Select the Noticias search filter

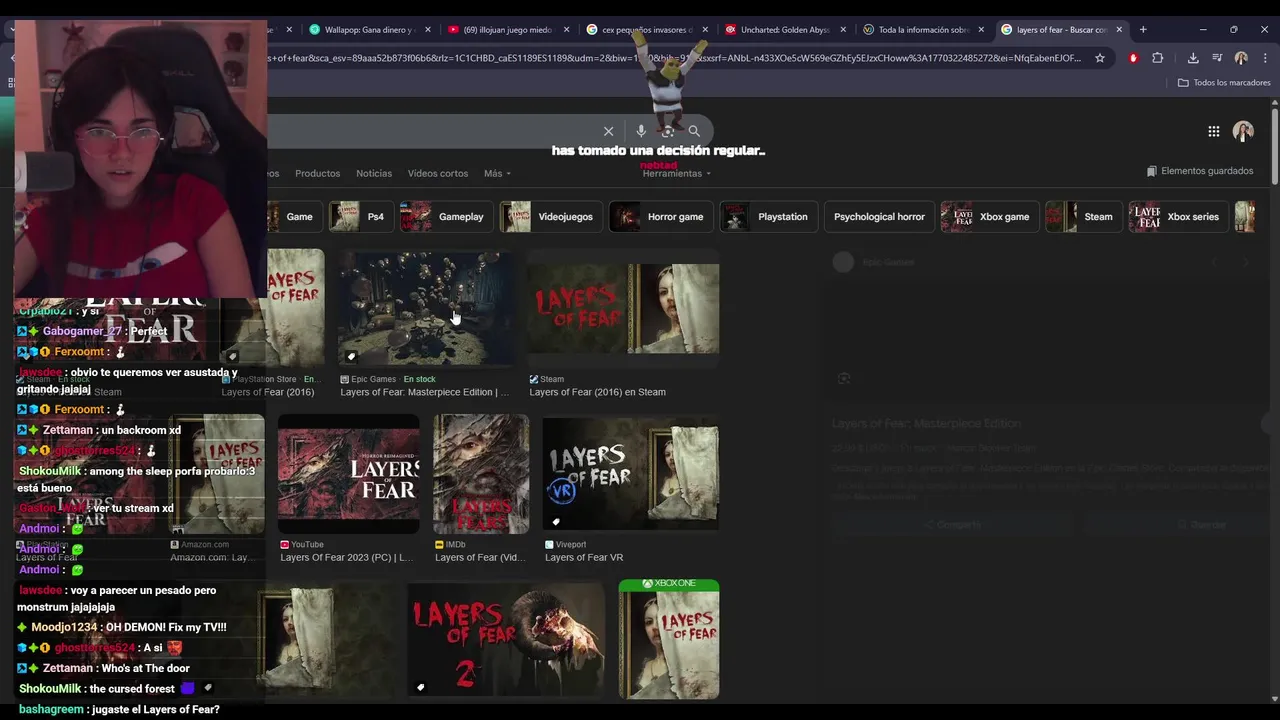point(374,173)
